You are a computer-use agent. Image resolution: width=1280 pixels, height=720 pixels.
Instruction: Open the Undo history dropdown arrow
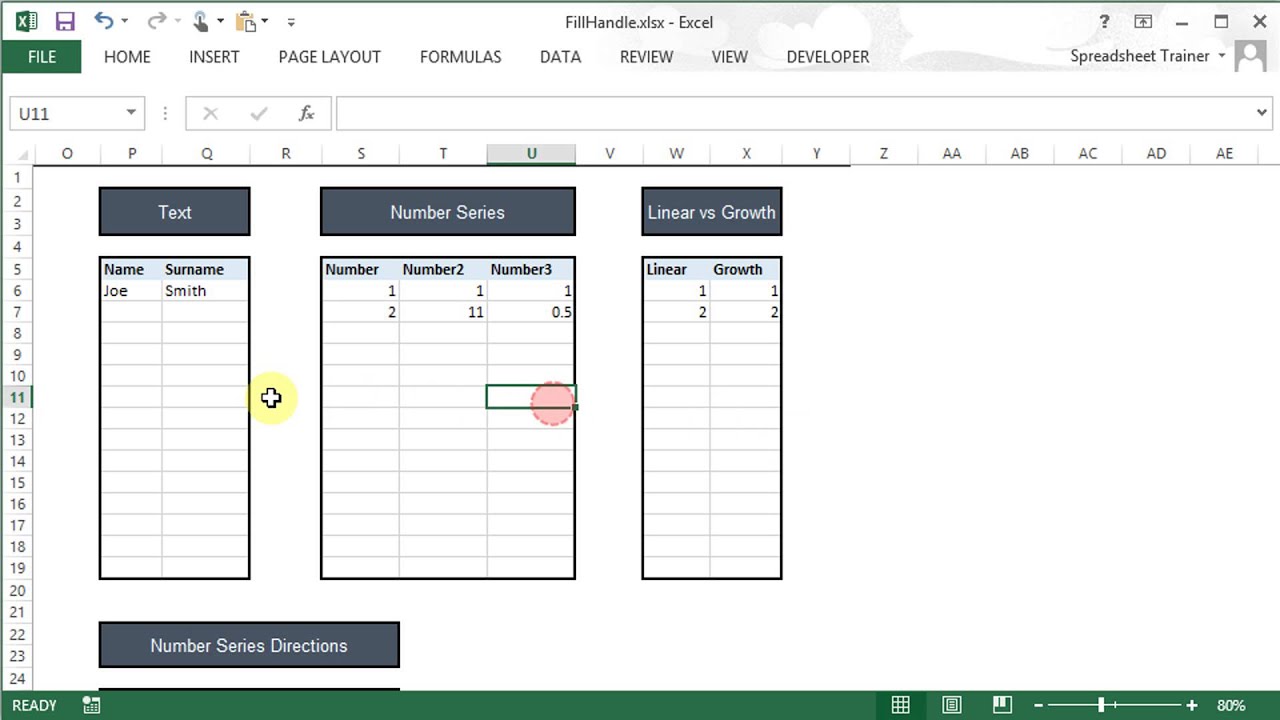point(124,21)
